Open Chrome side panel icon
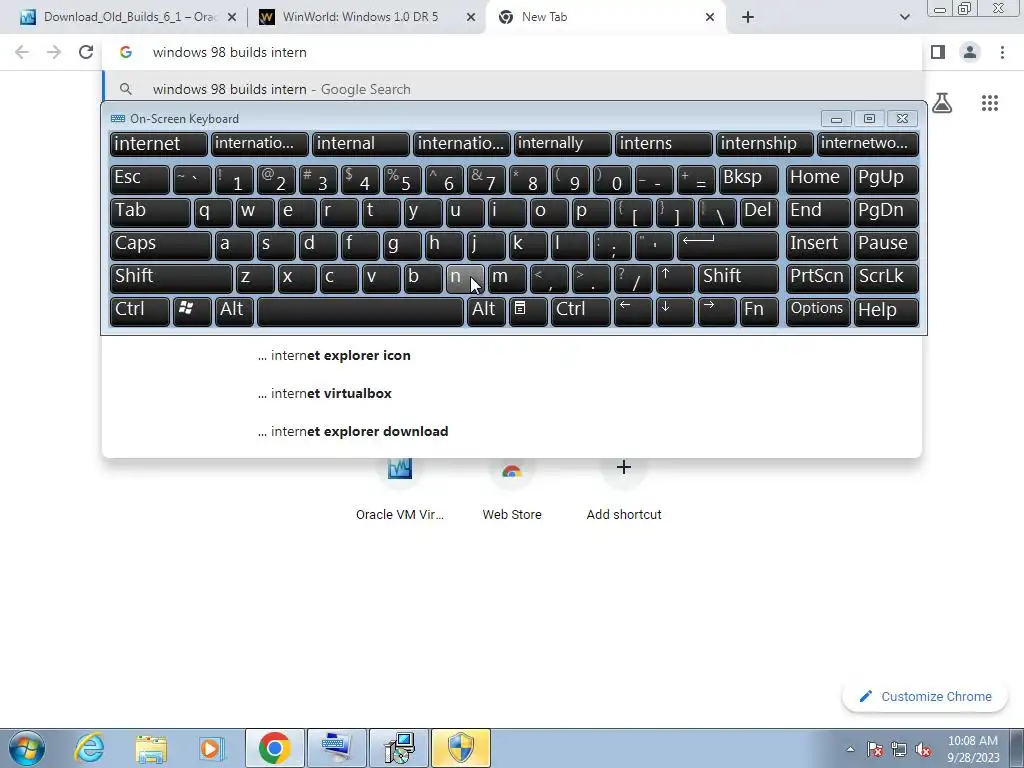 click(x=938, y=52)
